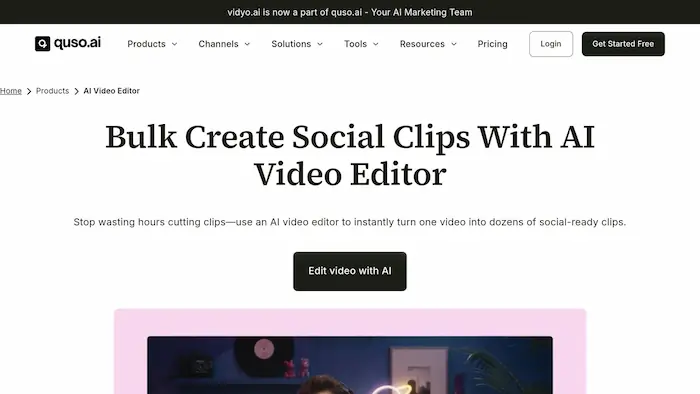Click Get Started Free button

(x=623, y=44)
